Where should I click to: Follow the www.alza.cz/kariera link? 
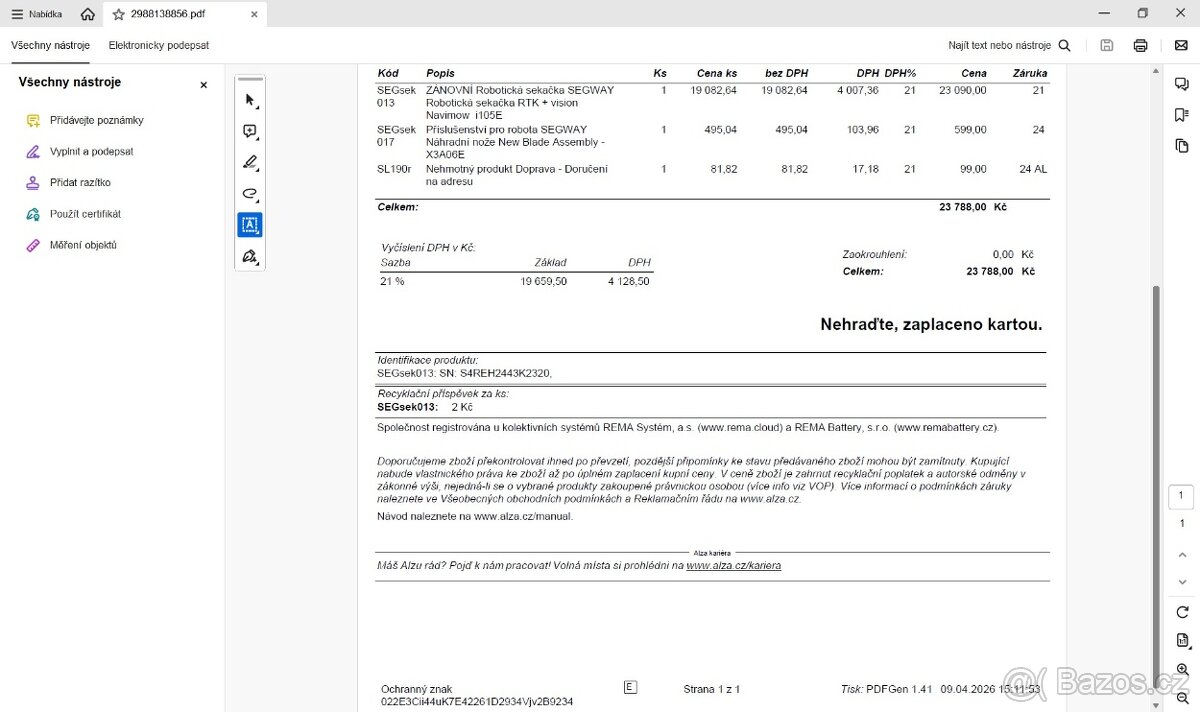tap(733, 566)
